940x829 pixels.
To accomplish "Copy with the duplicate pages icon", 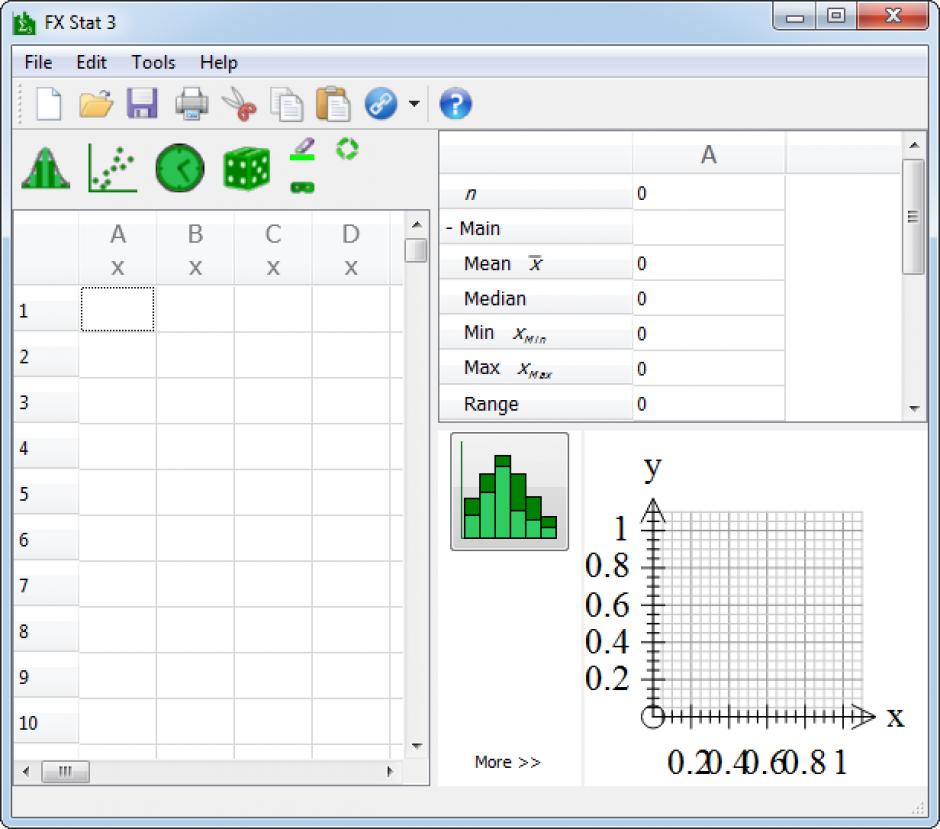I will point(287,104).
